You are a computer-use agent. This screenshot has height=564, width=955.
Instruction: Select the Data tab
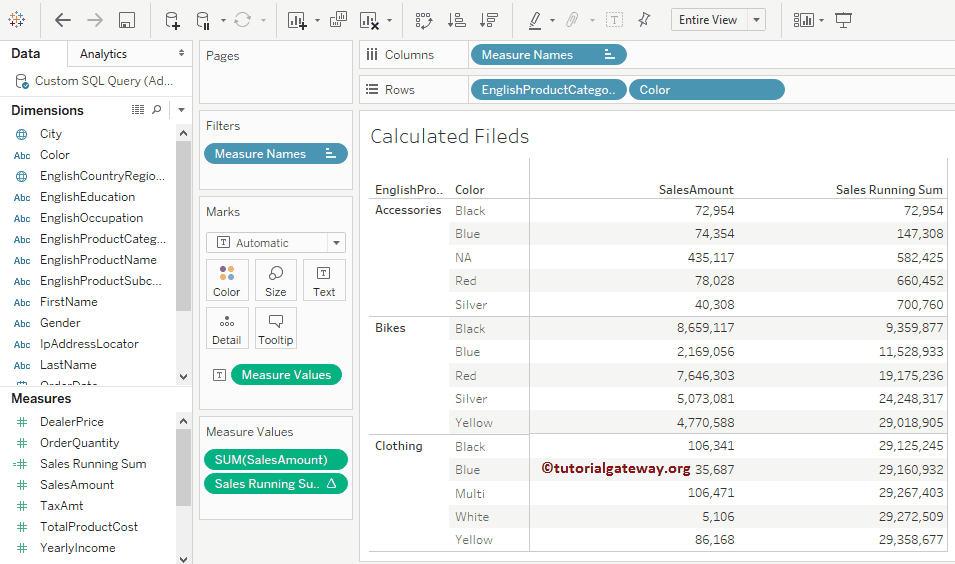pos(26,53)
